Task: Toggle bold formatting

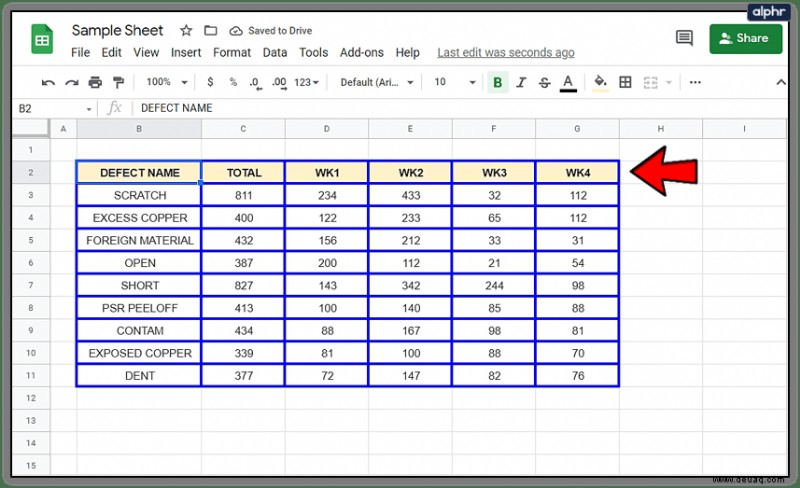Action: click(x=497, y=83)
